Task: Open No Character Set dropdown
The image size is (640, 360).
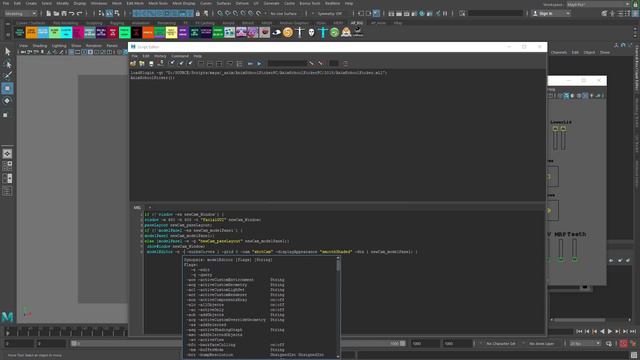Action: [x=500, y=344]
